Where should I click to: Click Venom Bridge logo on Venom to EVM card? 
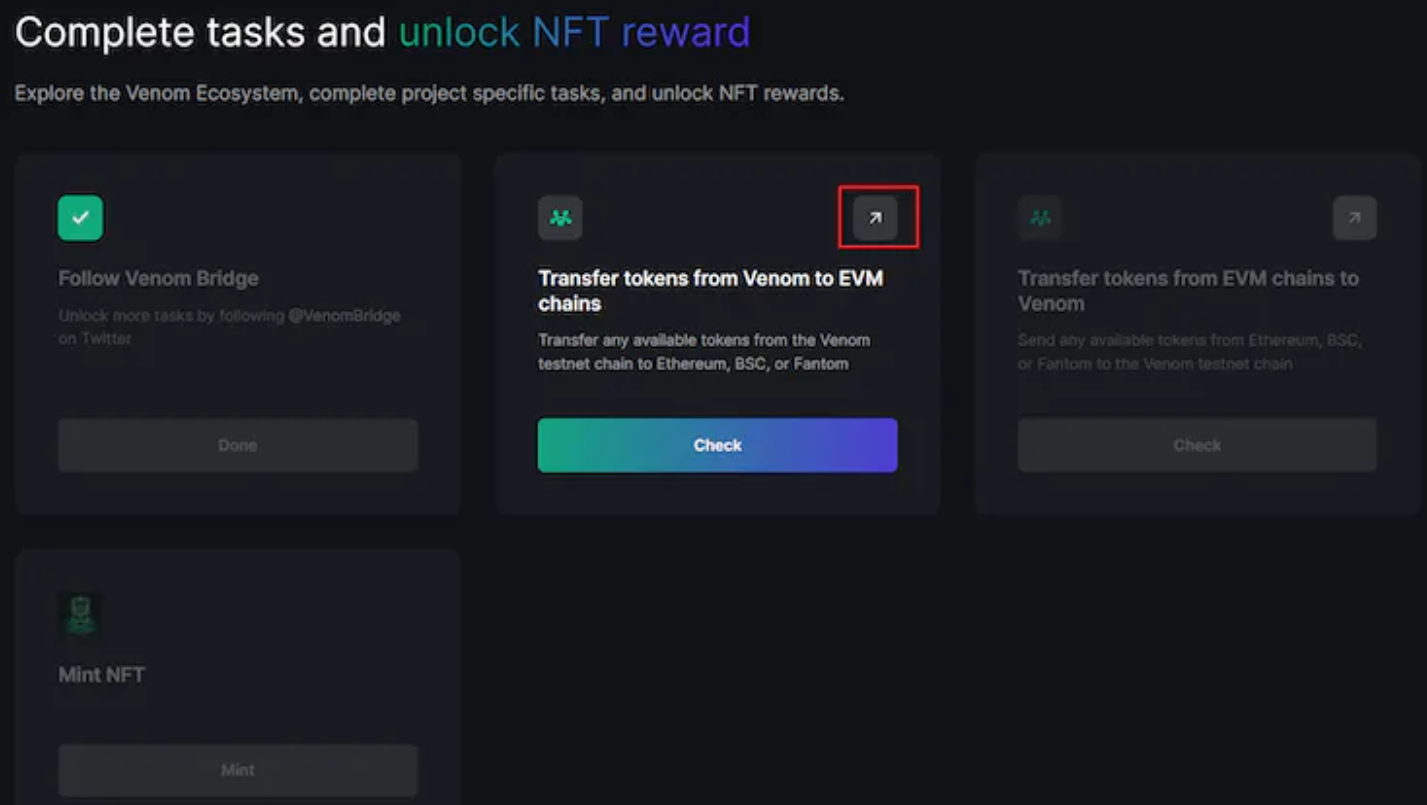[560, 217]
